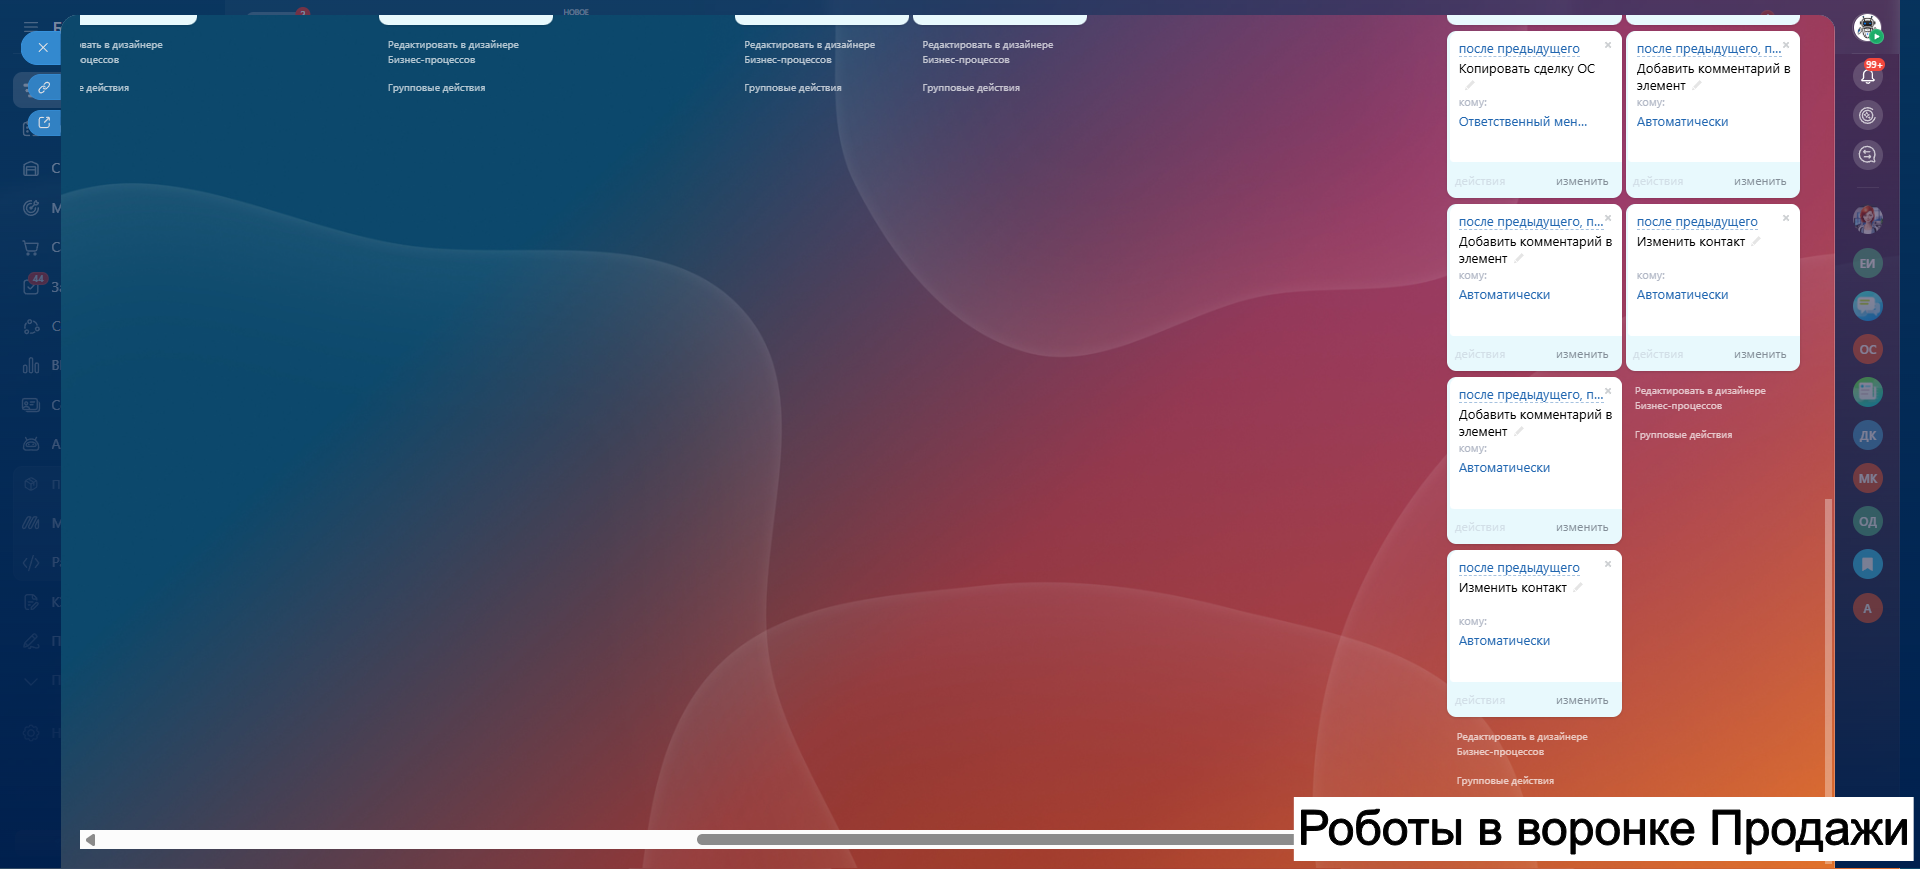This screenshot has width=1920, height=869.
Task: Open the bar chart icon in the left sidebar
Action: (31, 365)
